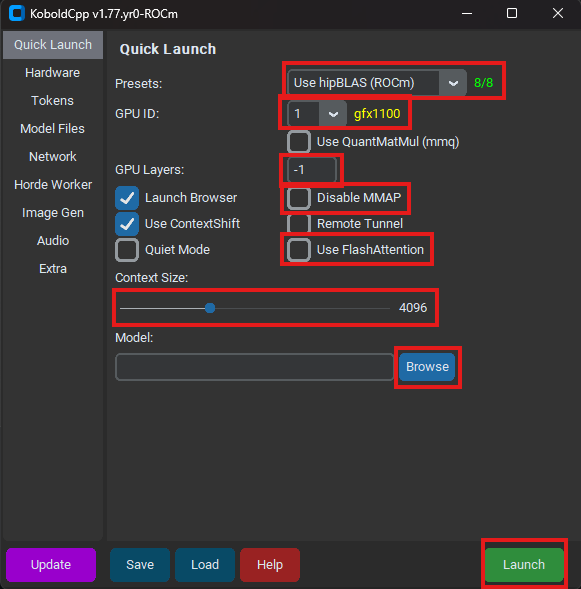
Task: Expand the GPU ID dropdown
Action: pos(333,114)
